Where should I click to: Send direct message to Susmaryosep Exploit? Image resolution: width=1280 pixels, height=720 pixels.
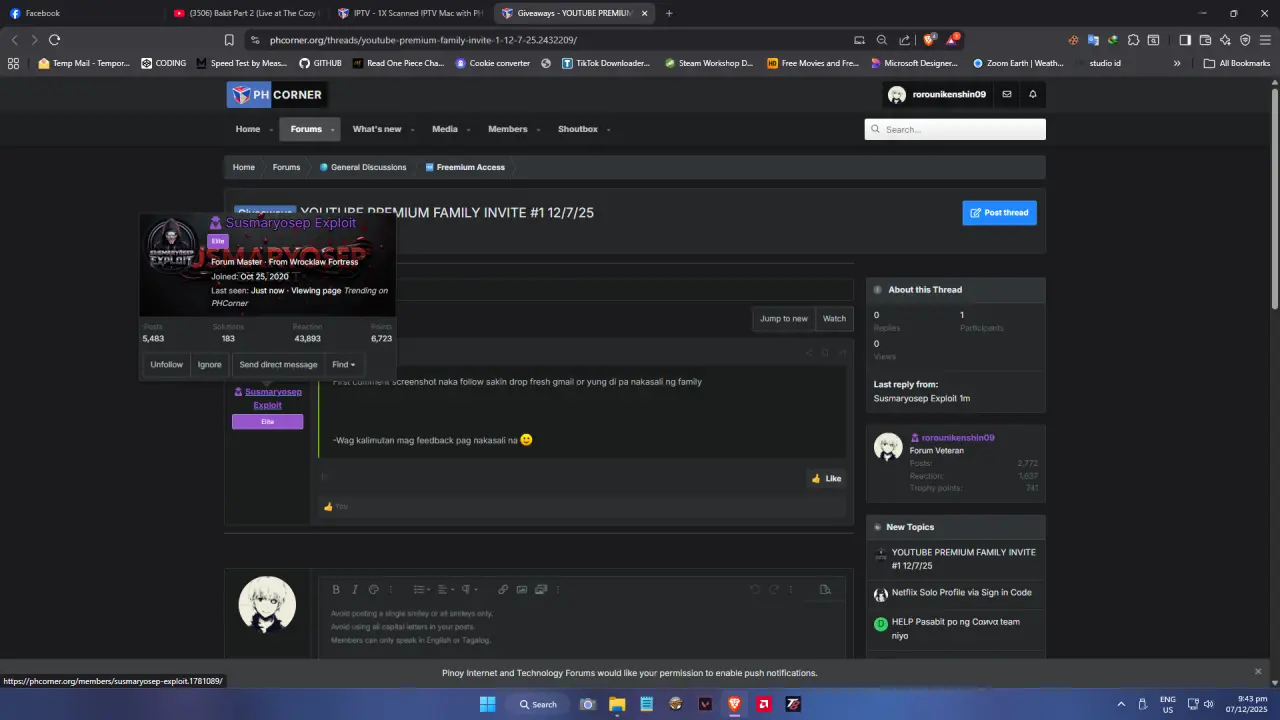[x=278, y=364]
